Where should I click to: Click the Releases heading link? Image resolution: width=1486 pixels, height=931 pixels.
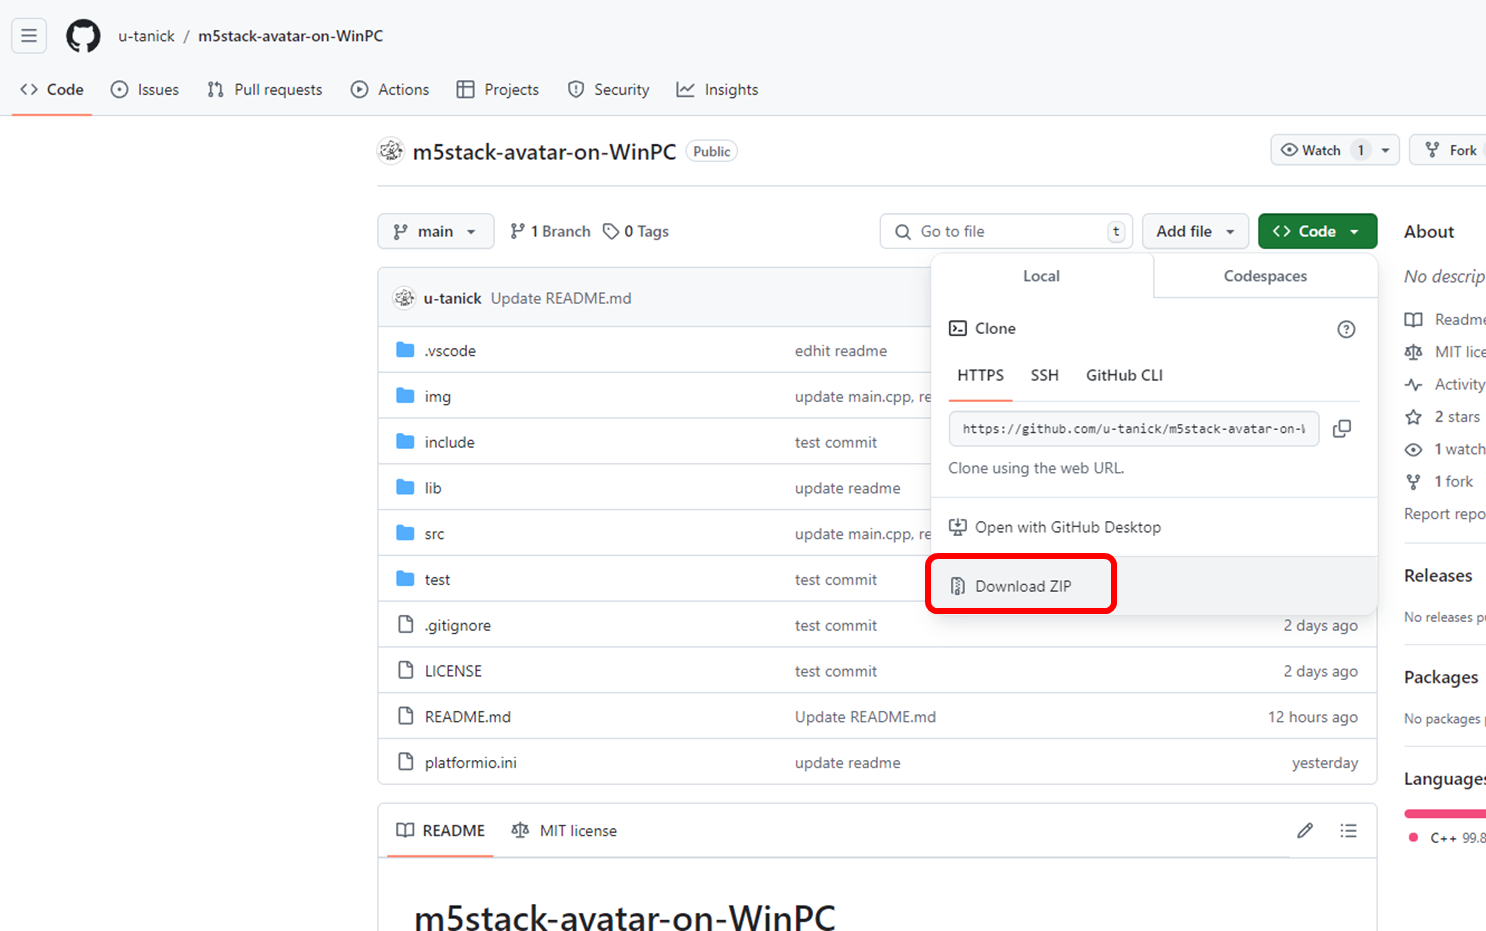[1438, 576]
